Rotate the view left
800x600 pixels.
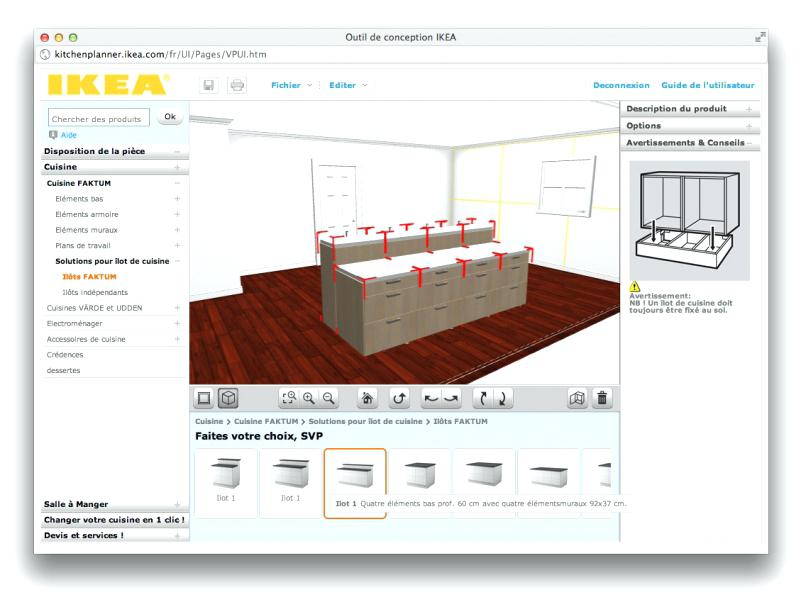pos(432,398)
